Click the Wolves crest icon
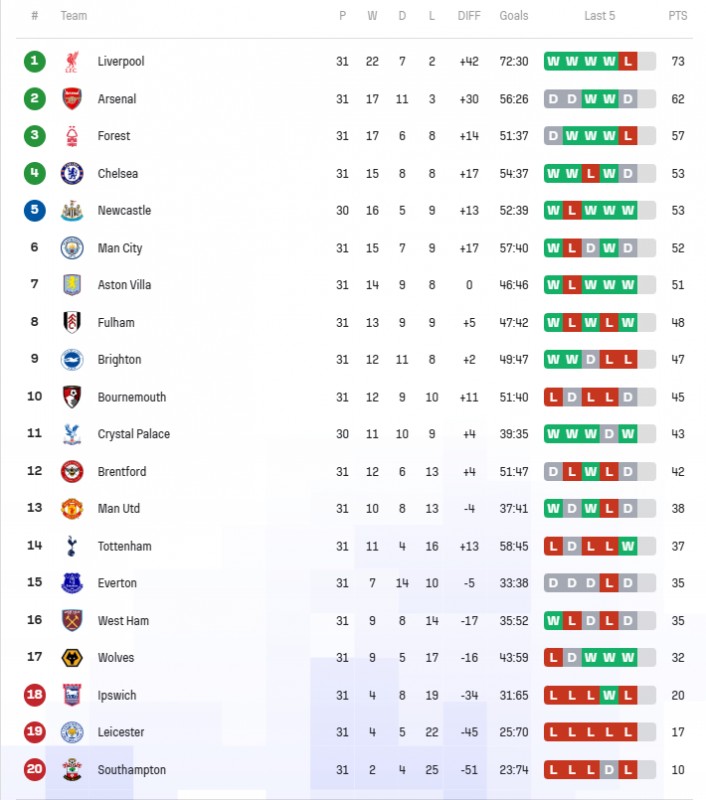Screen dimensions: 706x800 click(72, 658)
